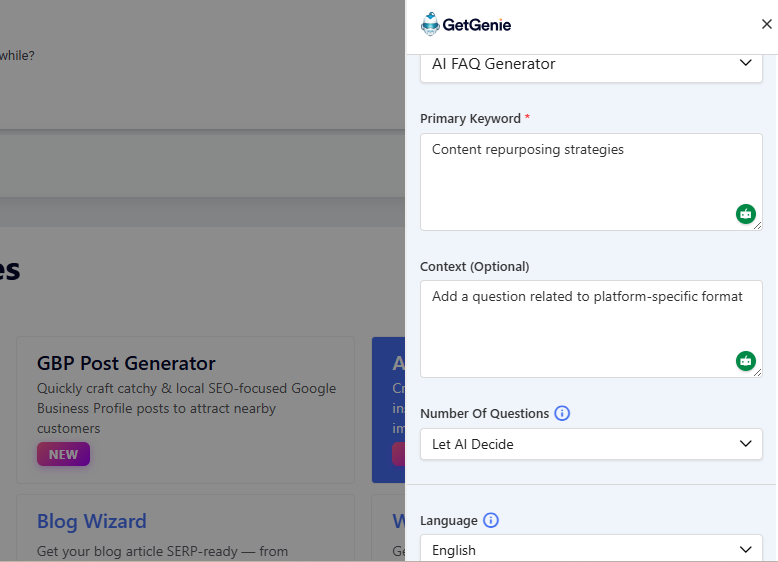Click the GetGenie genie logo icon
Viewport: 778px width, 562px height.
[431, 25]
